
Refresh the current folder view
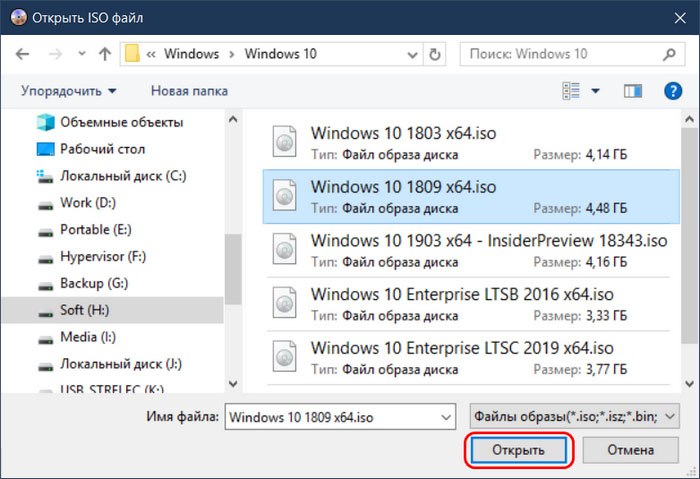pyautogui.click(x=434, y=54)
